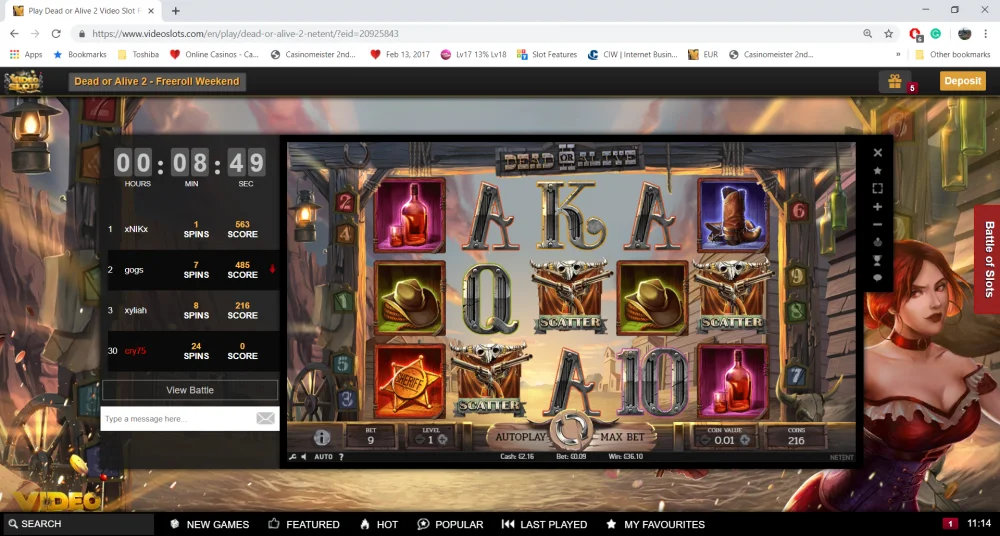This screenshot has height=536, width=1000.
Task: Open the game help question mark
Action: pos(341,457)
